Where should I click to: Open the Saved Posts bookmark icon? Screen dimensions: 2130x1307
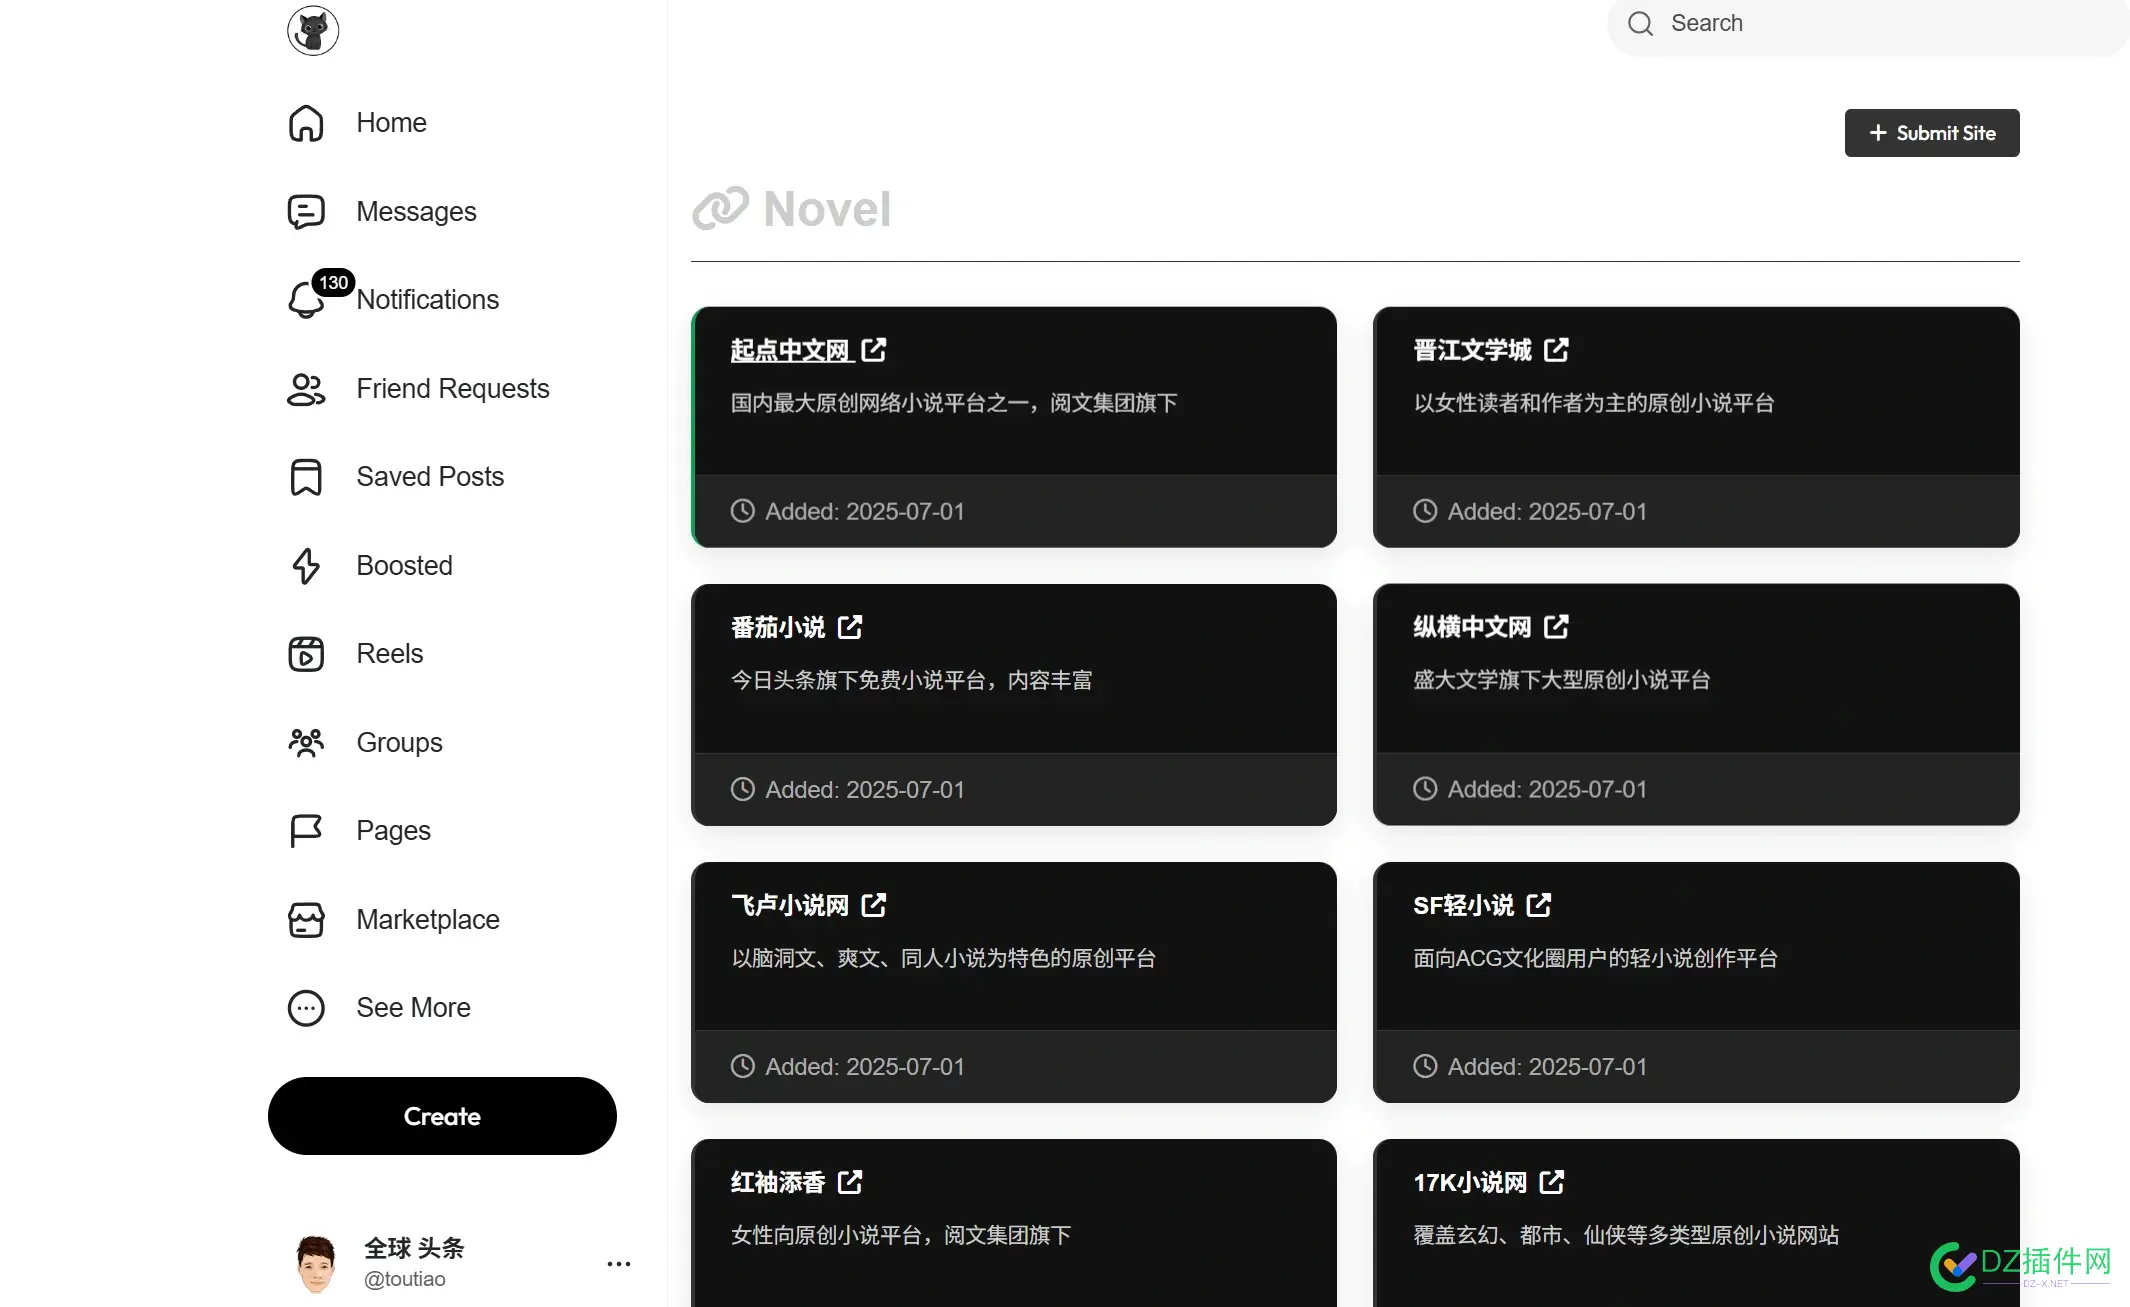(x=306, y=477)
